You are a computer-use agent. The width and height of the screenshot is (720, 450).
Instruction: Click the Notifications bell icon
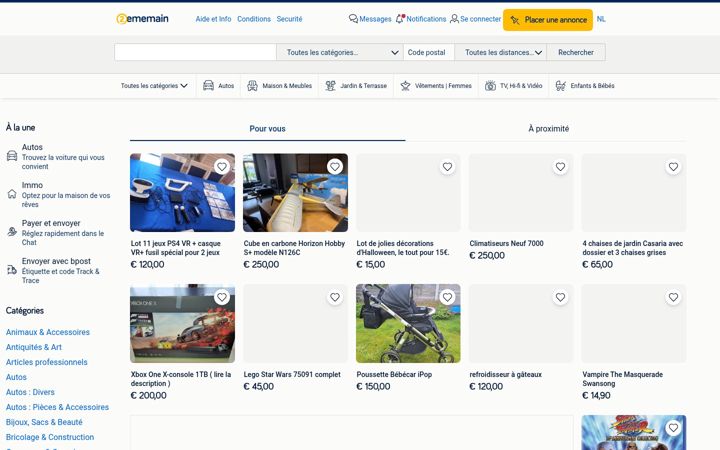[400, 19]
